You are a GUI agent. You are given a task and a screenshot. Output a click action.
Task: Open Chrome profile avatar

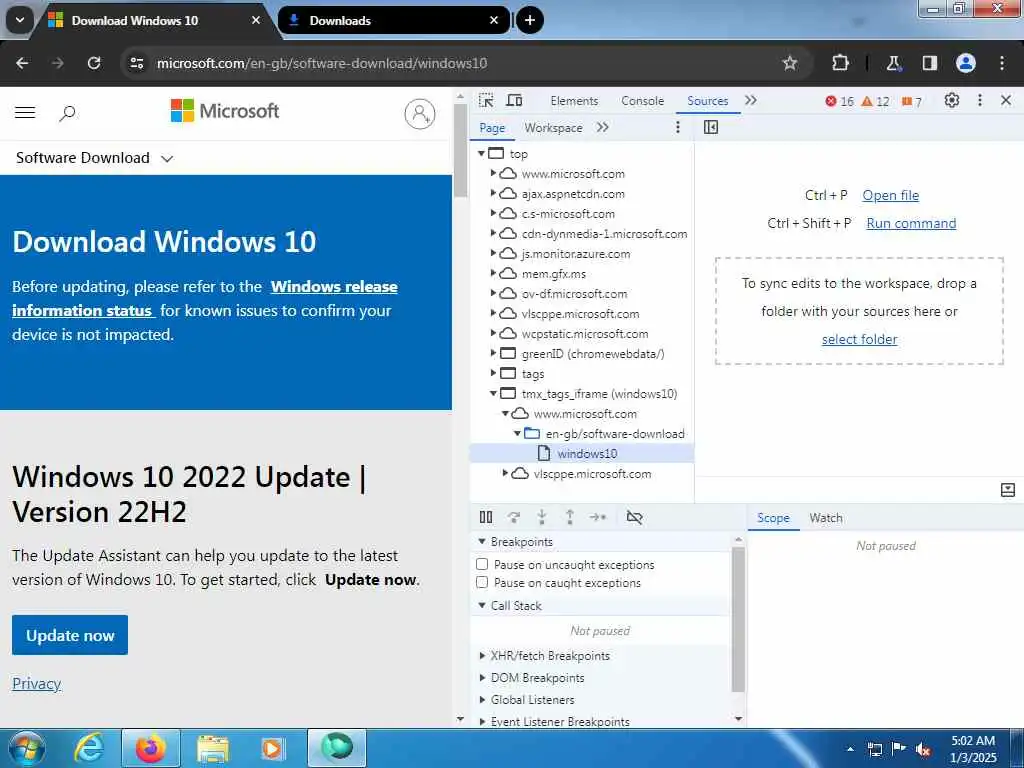(x=965, y=63)
